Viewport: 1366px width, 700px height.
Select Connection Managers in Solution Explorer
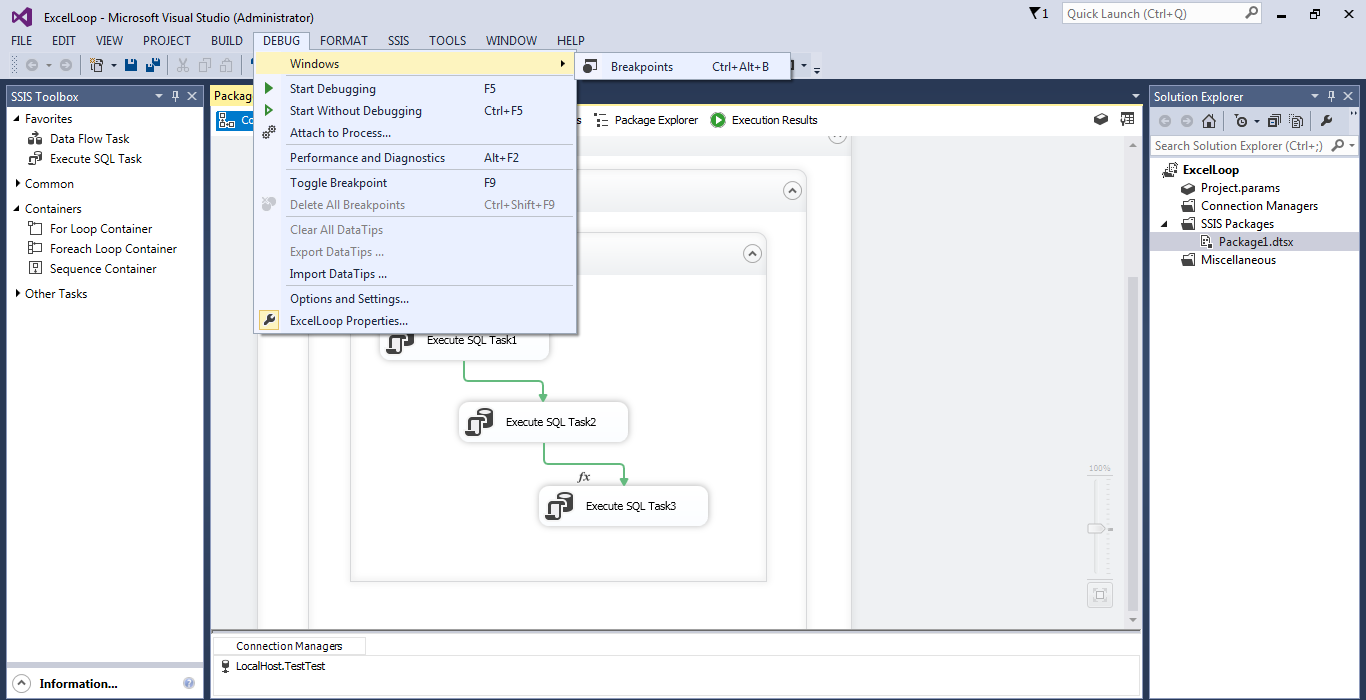tap(1259, 206)
